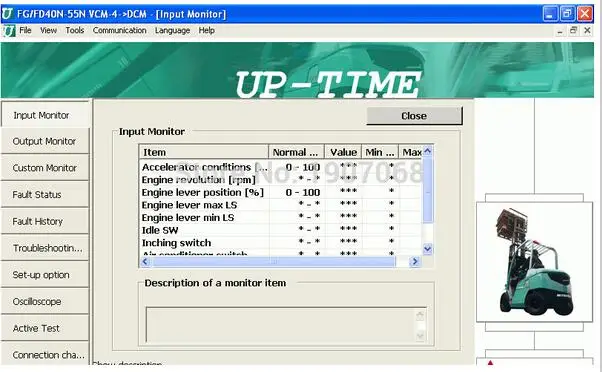Launch the Oscilloscope tab
The height and width of the screenshot is (372, 602).
[45, 301]
